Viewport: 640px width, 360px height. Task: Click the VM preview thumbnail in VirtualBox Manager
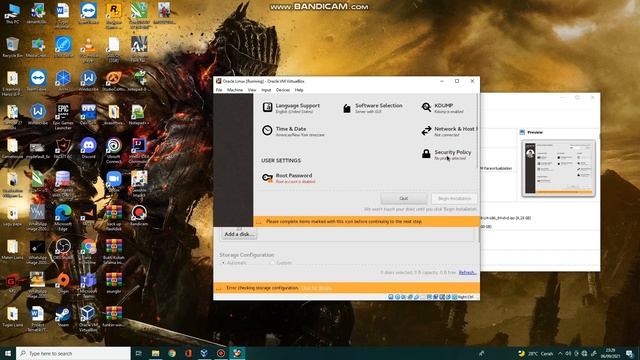[x=558, y=168]
